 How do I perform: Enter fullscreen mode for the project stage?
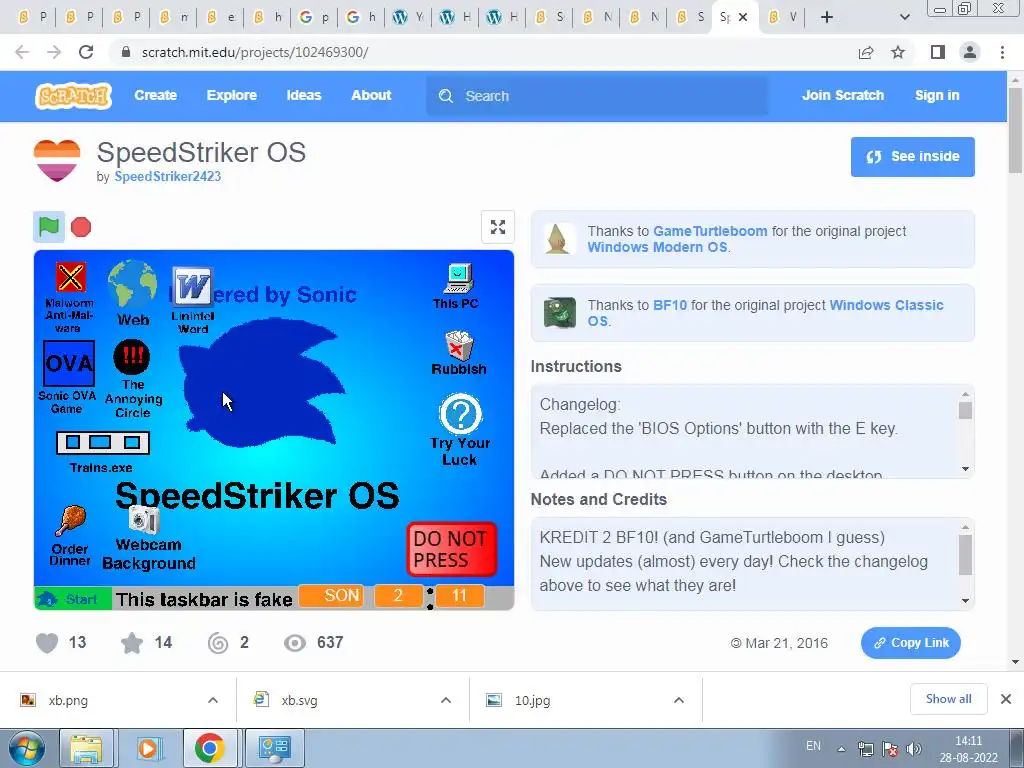click(498, 227)
